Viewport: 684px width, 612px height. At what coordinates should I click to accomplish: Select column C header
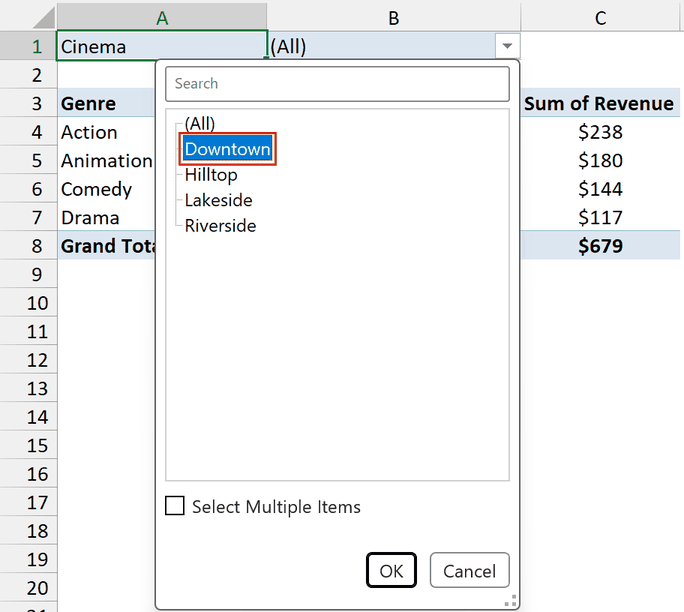[x=601, y=17]
